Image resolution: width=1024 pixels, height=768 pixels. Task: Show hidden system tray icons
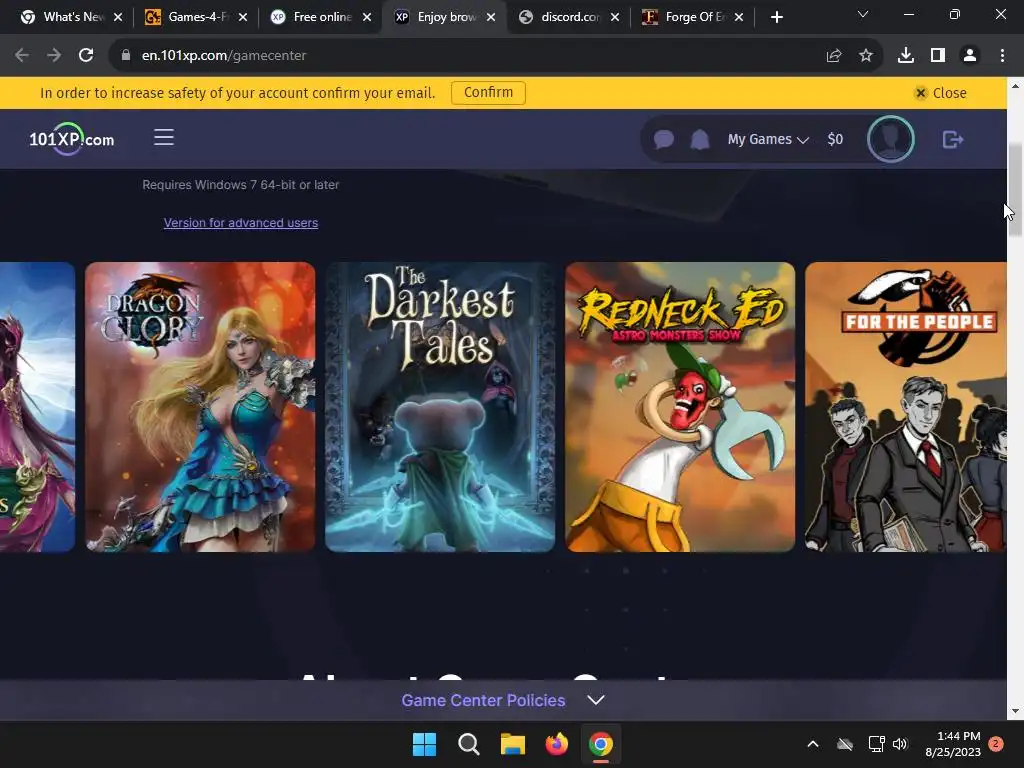(x=812, y=744)
